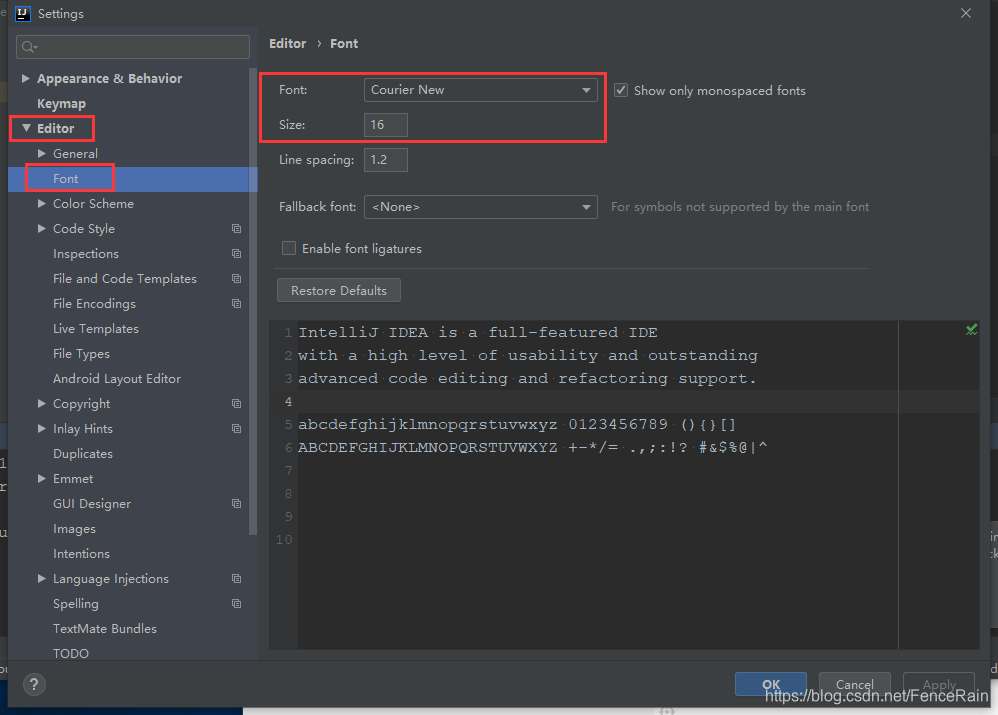The height and width of the screenshot is (715, 998).
Task: Click the Apply button
Action: pos(939,684)
